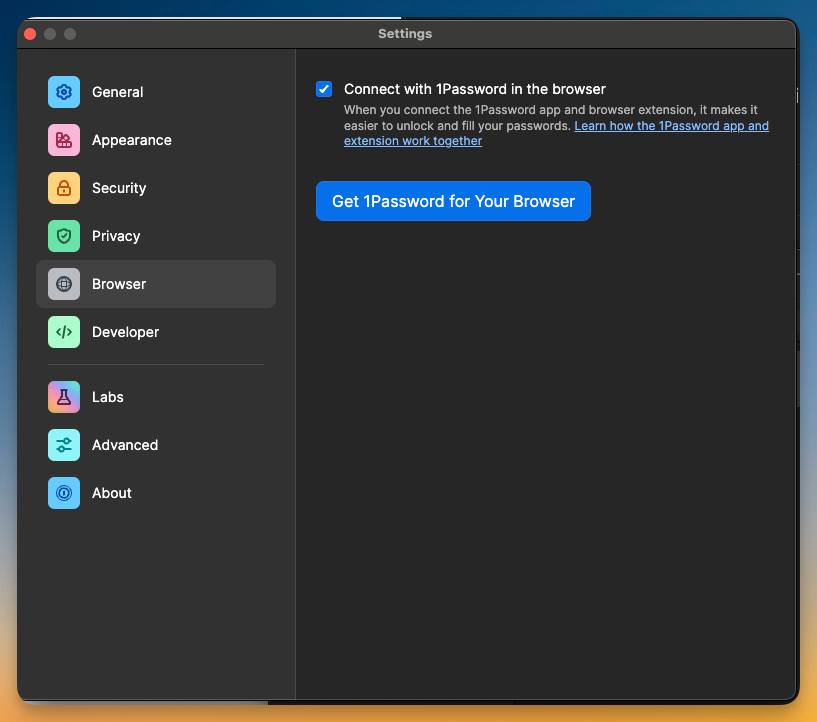Click the Advanced sliders icon
The image size is (817, 722).
pyautogui.click(x=64, y=445)
